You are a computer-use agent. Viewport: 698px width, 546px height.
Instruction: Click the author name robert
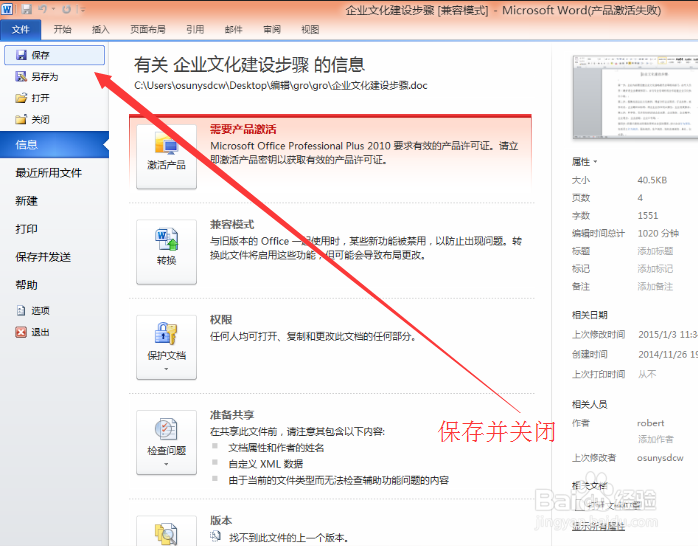pos(650,423)
